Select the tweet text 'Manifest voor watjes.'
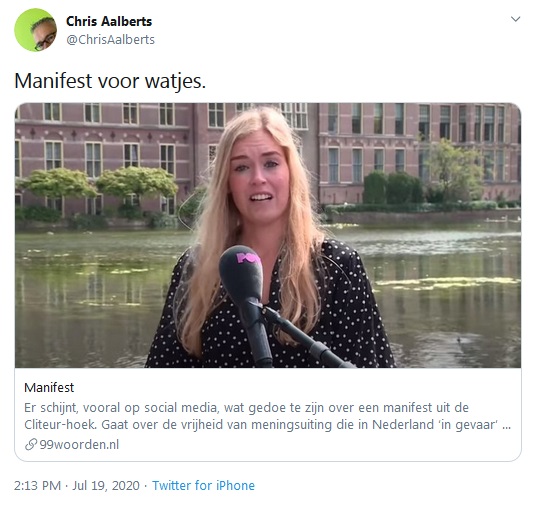The width and height of the screenshot is (535, 506). click(110, 82)
